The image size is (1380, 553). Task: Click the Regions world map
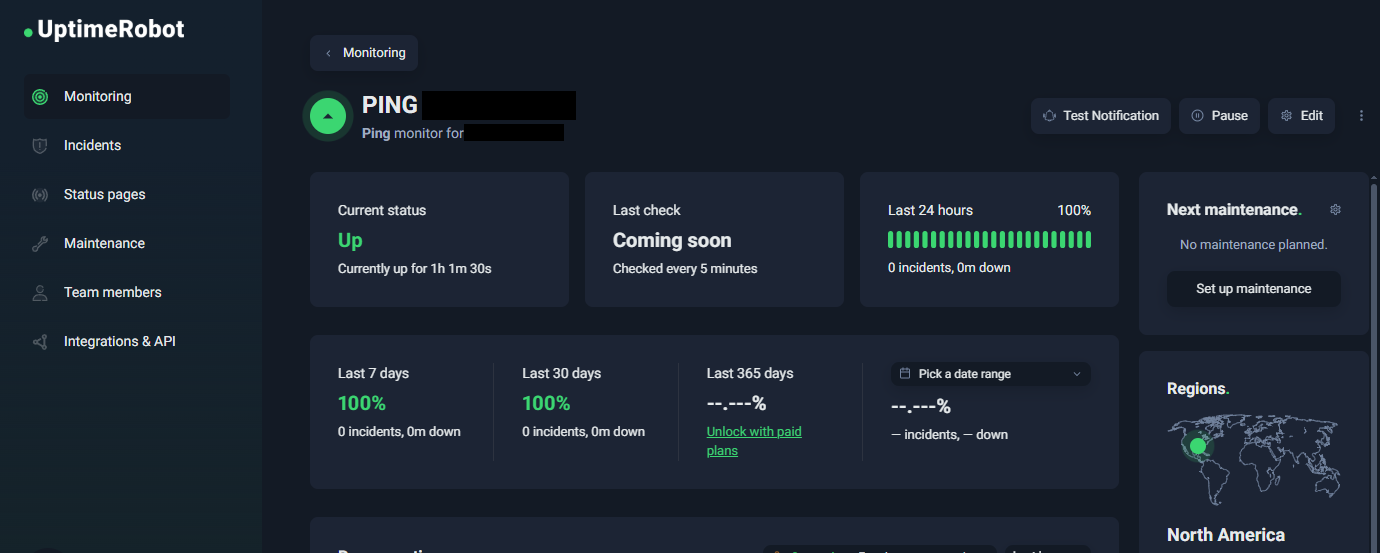pos(1253,460)
